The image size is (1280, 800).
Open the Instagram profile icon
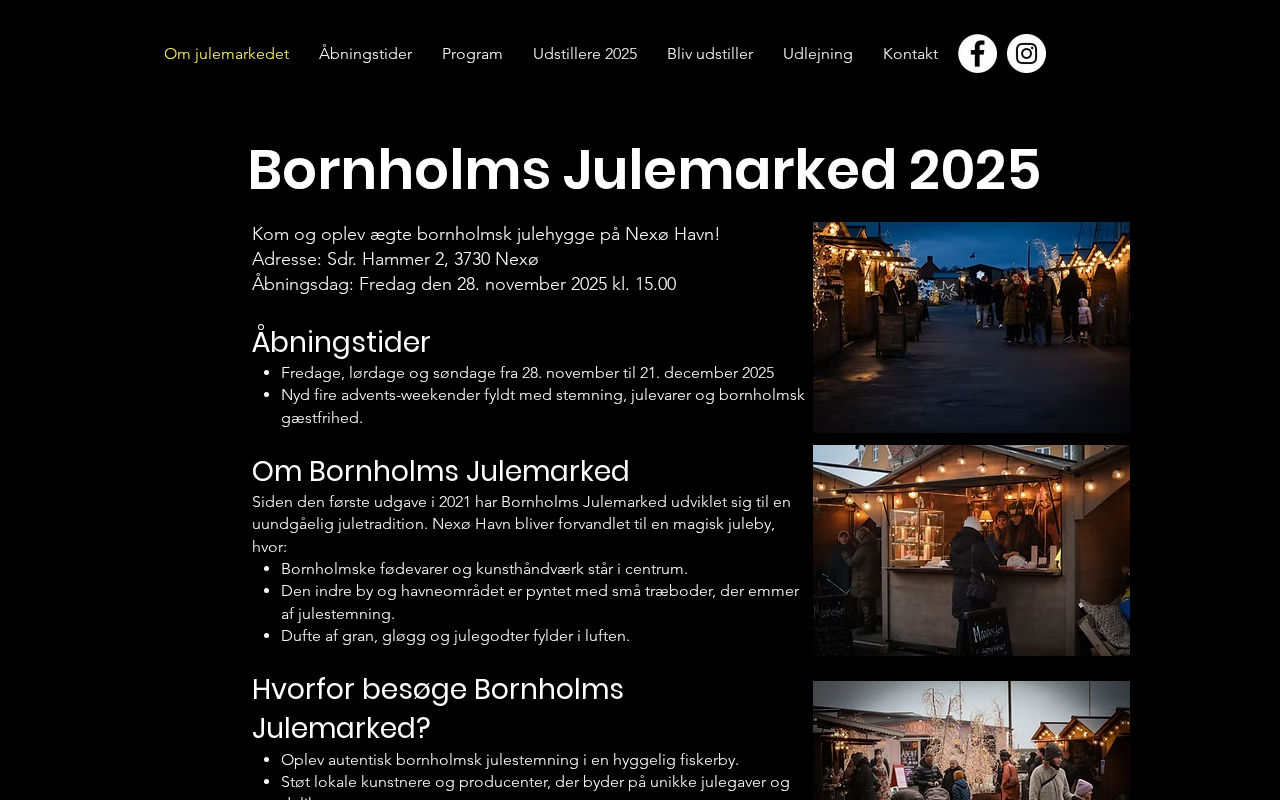[x=1026, y=54]
